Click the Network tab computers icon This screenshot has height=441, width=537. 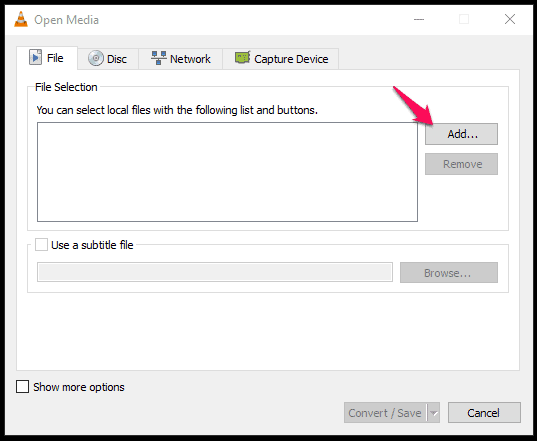(x=159, y=58)
